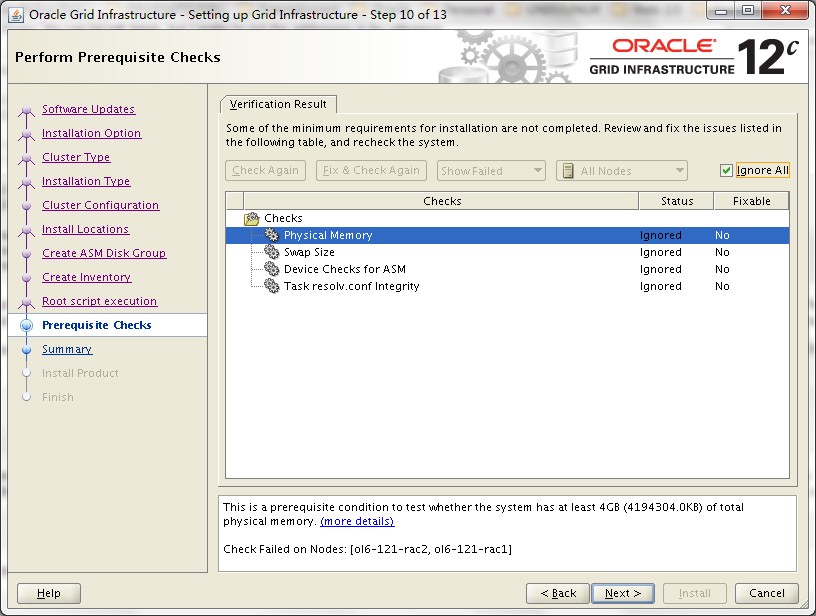Click Ignored status of Swap Size
Screen dimensions: 816x616
(661, 252)
